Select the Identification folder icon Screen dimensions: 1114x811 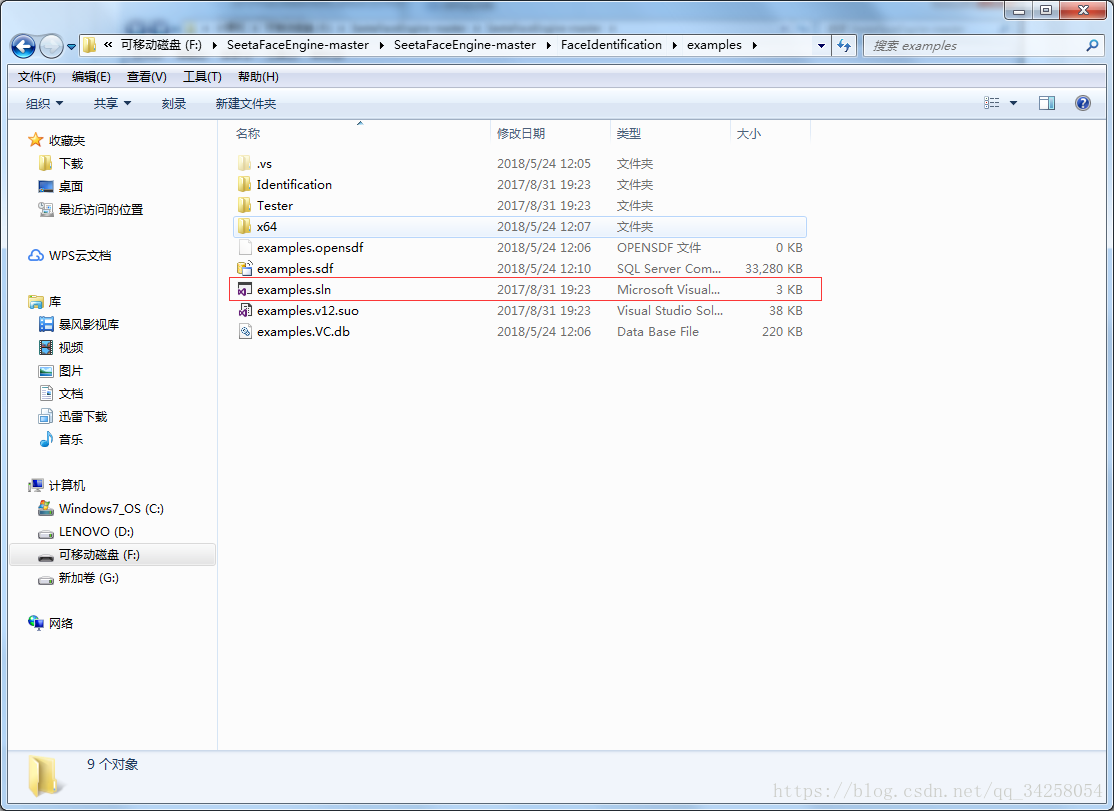click(244, 185)
